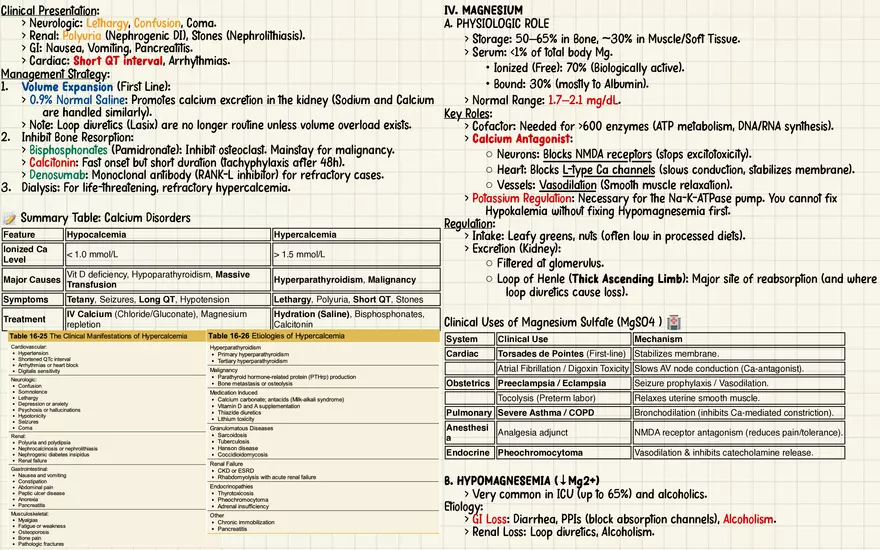Click 'Analgesia adjunct' cell

563,432
